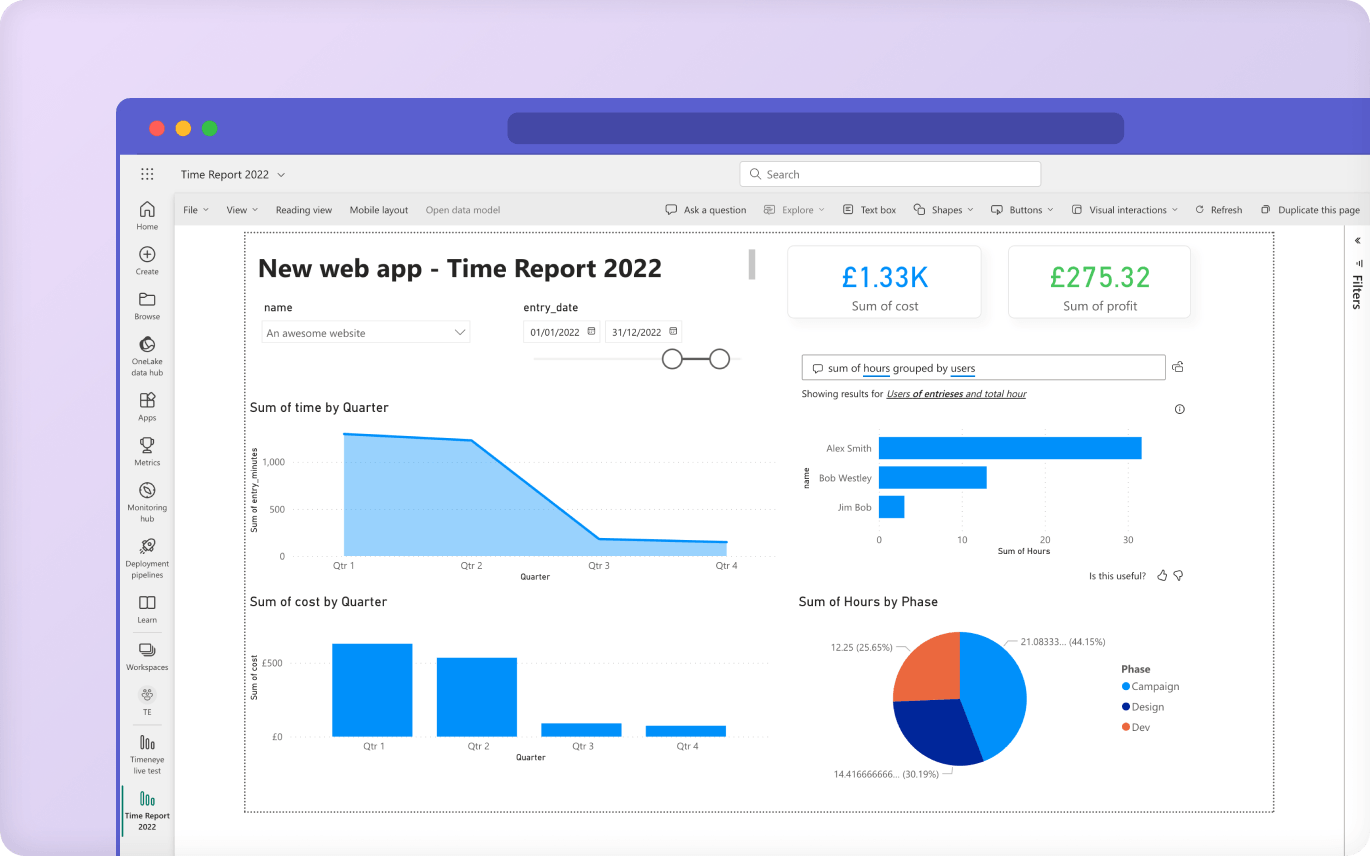The width and height of the screenshot is (1370, 856).
Task: Switch to Reading view
Action: click(304, 210)
